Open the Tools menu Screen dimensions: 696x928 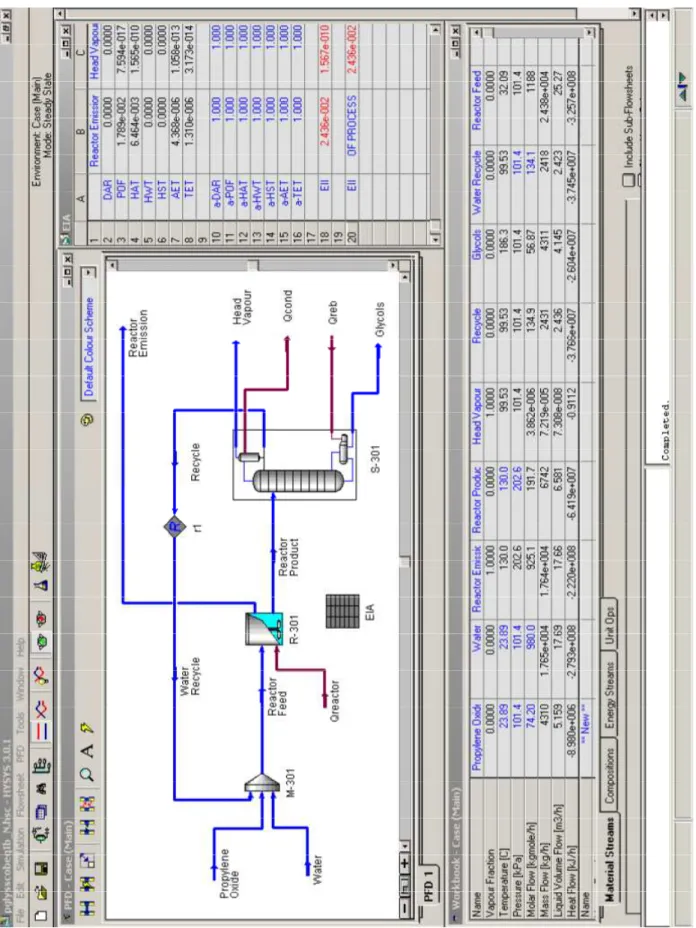(x=20, y=721)
